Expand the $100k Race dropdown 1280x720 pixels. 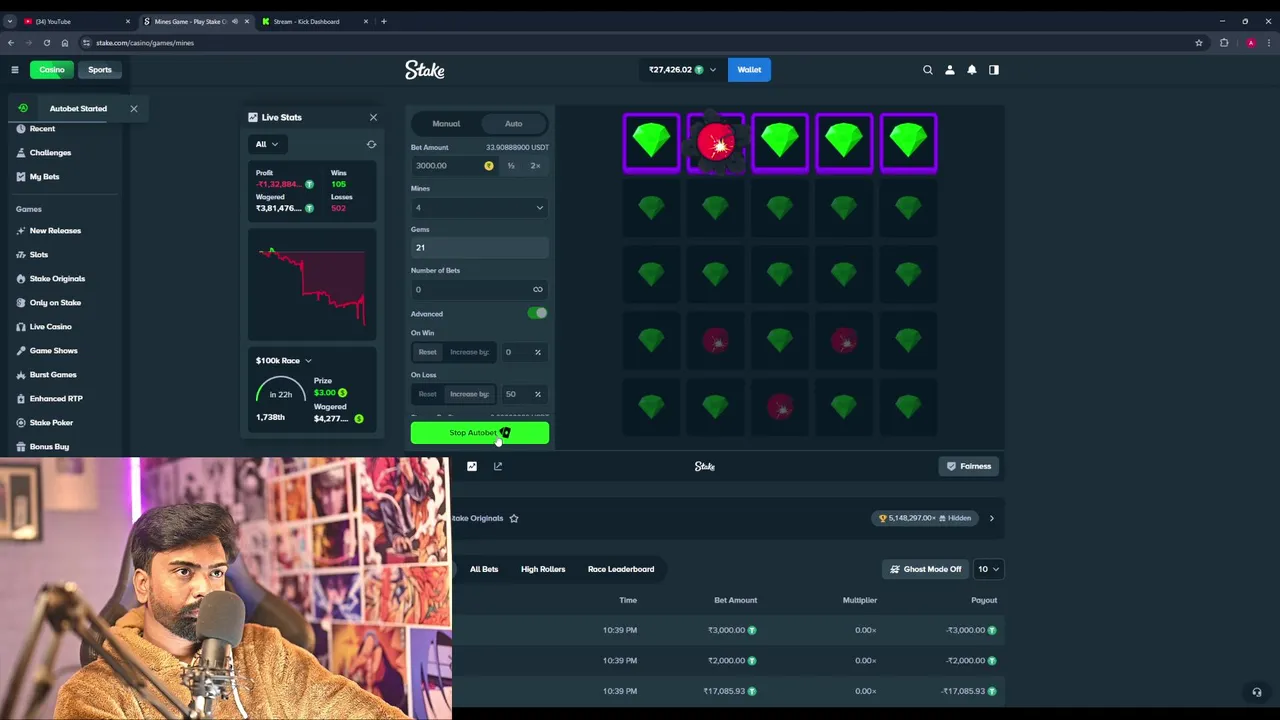point(283,361)
